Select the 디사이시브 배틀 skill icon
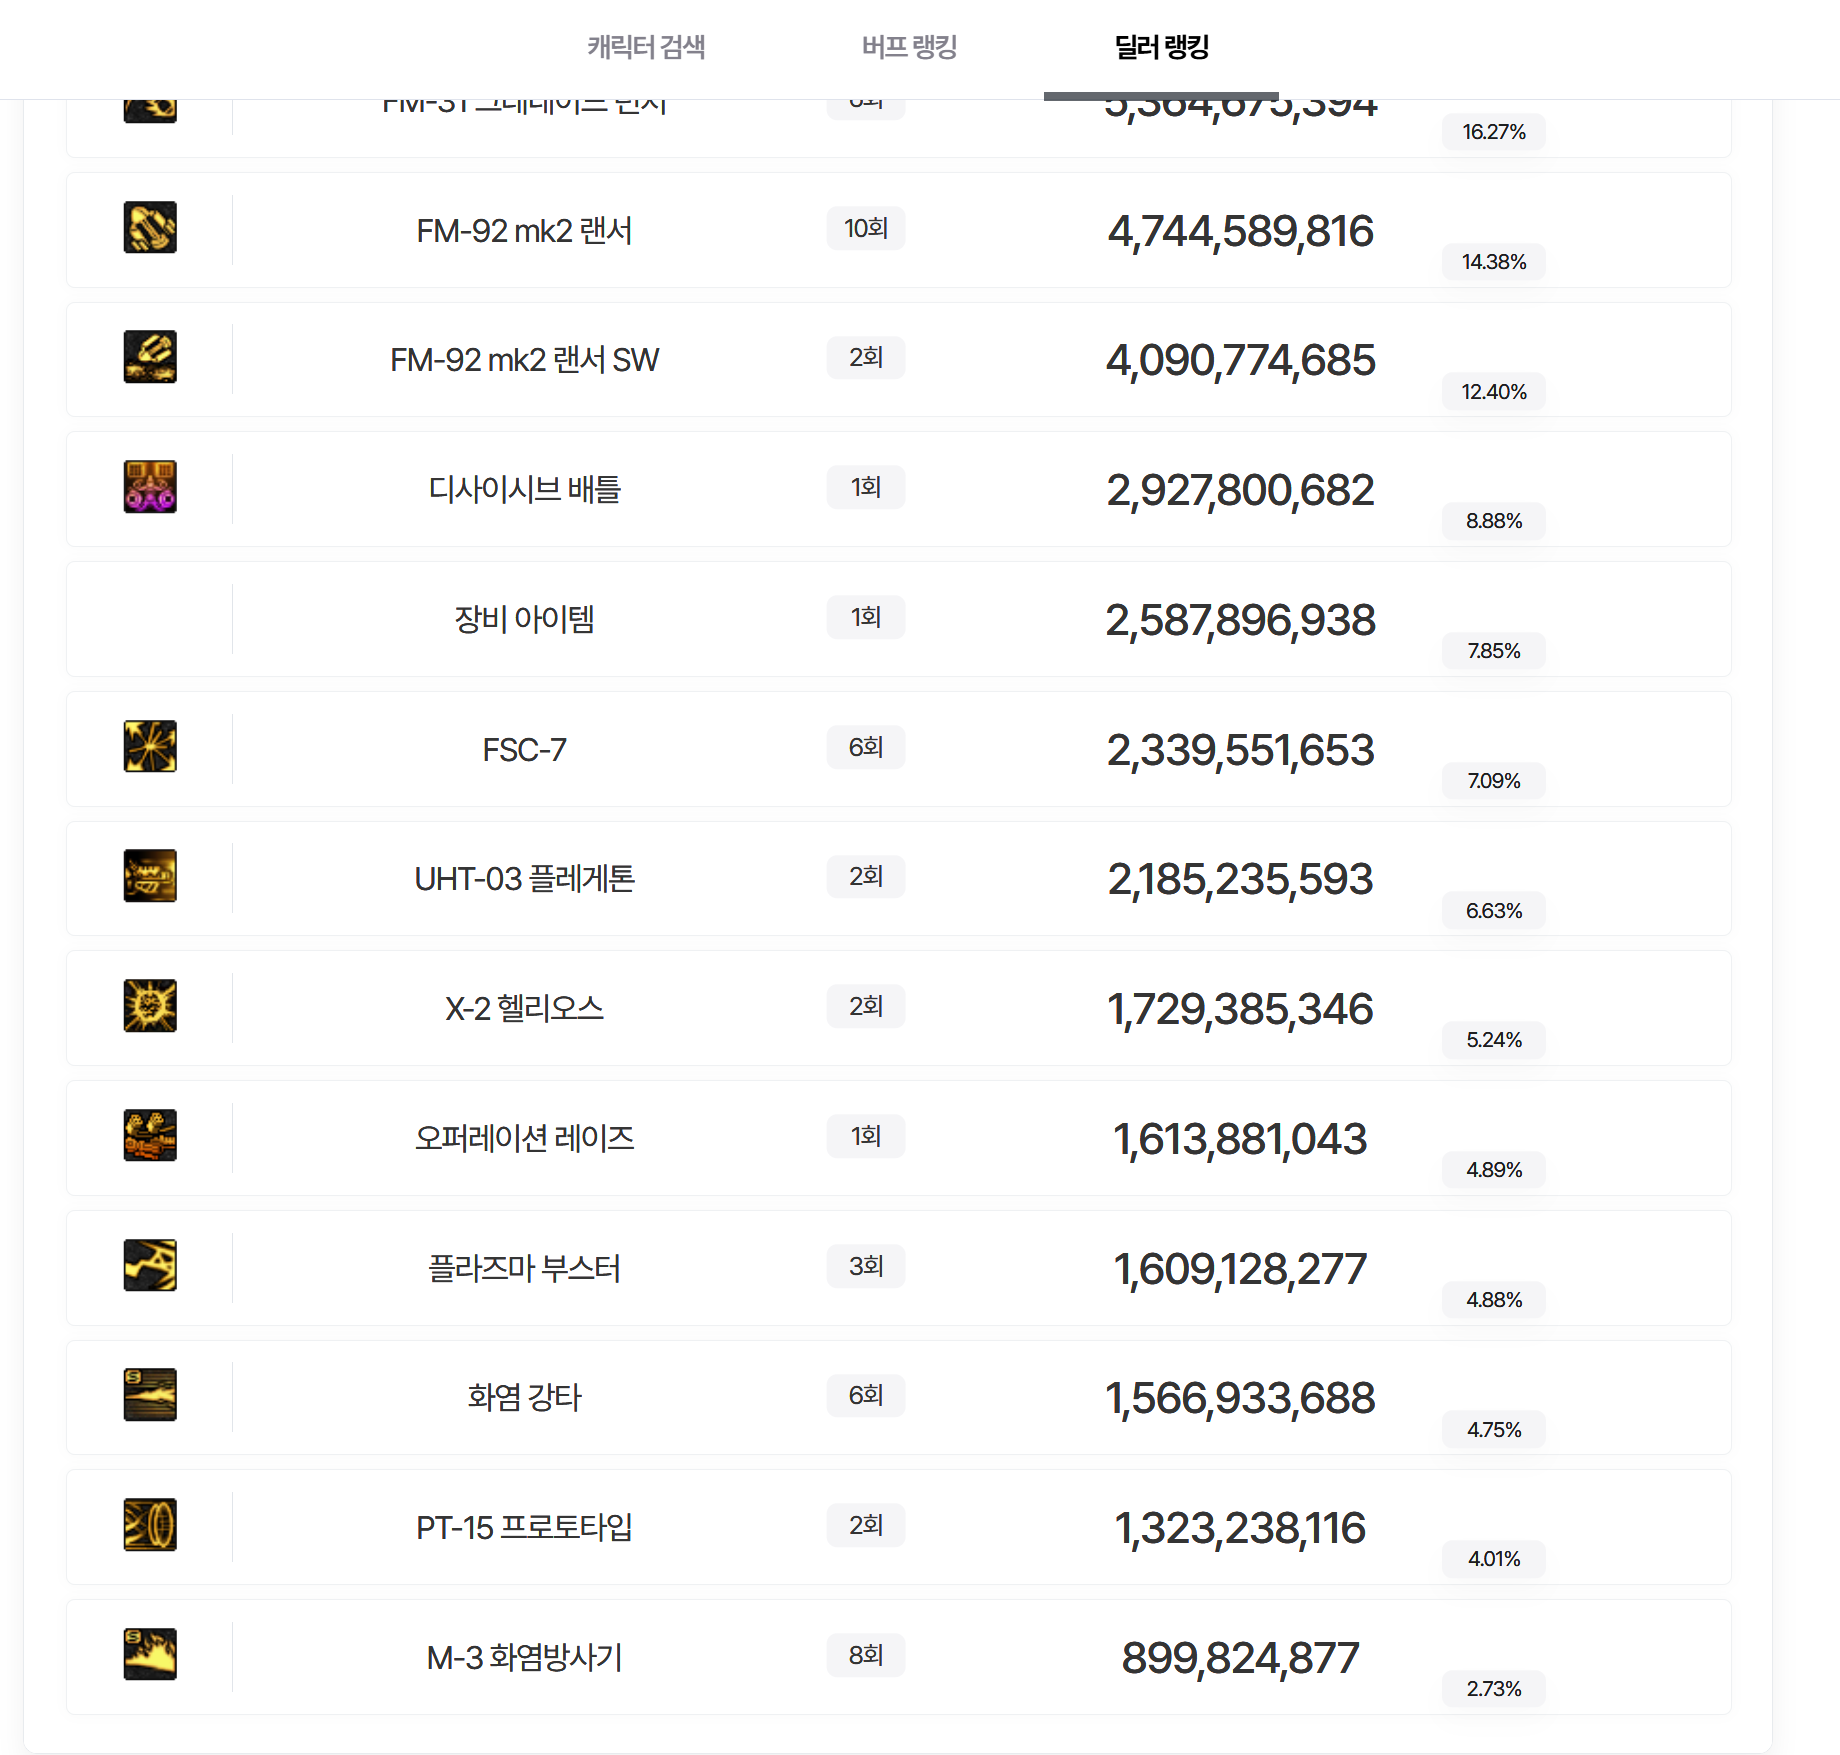Viewport: 1840px width, 1755px height. click(x=150, y=487)
